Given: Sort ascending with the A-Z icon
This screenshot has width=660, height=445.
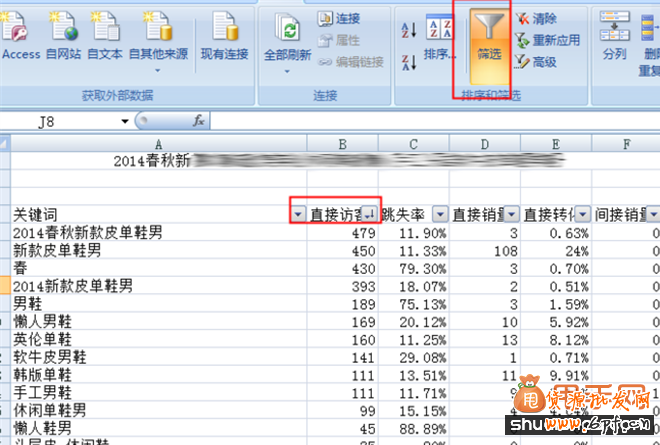Looking at the screenshot, I should tap(408, 29).
